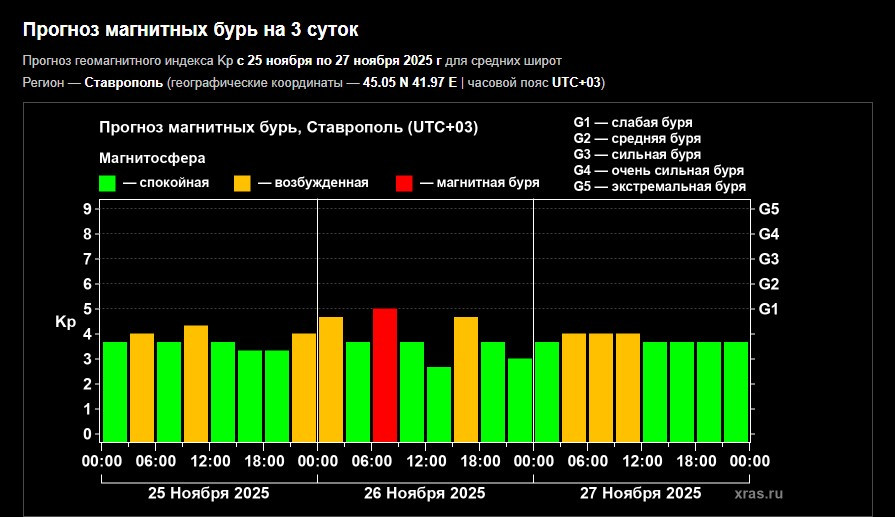Select the first green bar on 25 November

click(x=115, y=391)
